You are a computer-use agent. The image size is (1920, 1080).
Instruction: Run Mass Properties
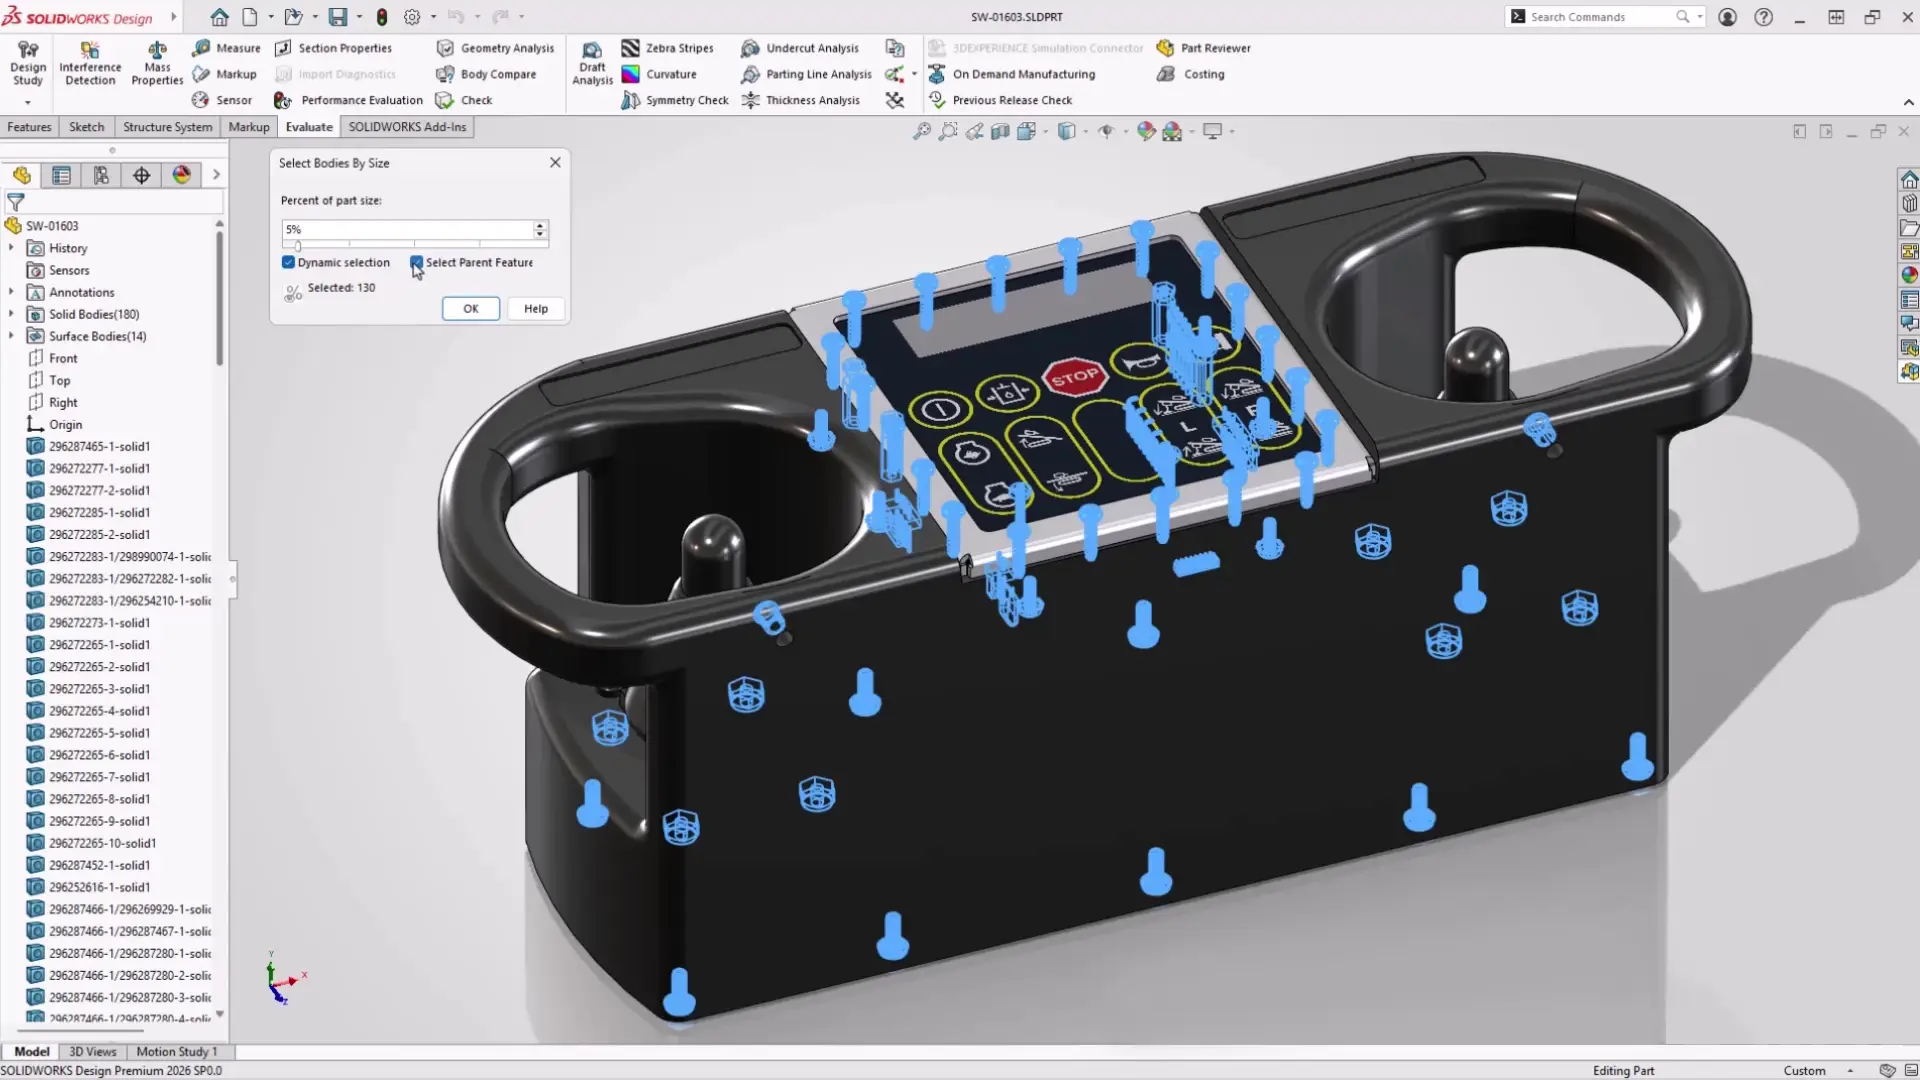click(x=156, y=62)
